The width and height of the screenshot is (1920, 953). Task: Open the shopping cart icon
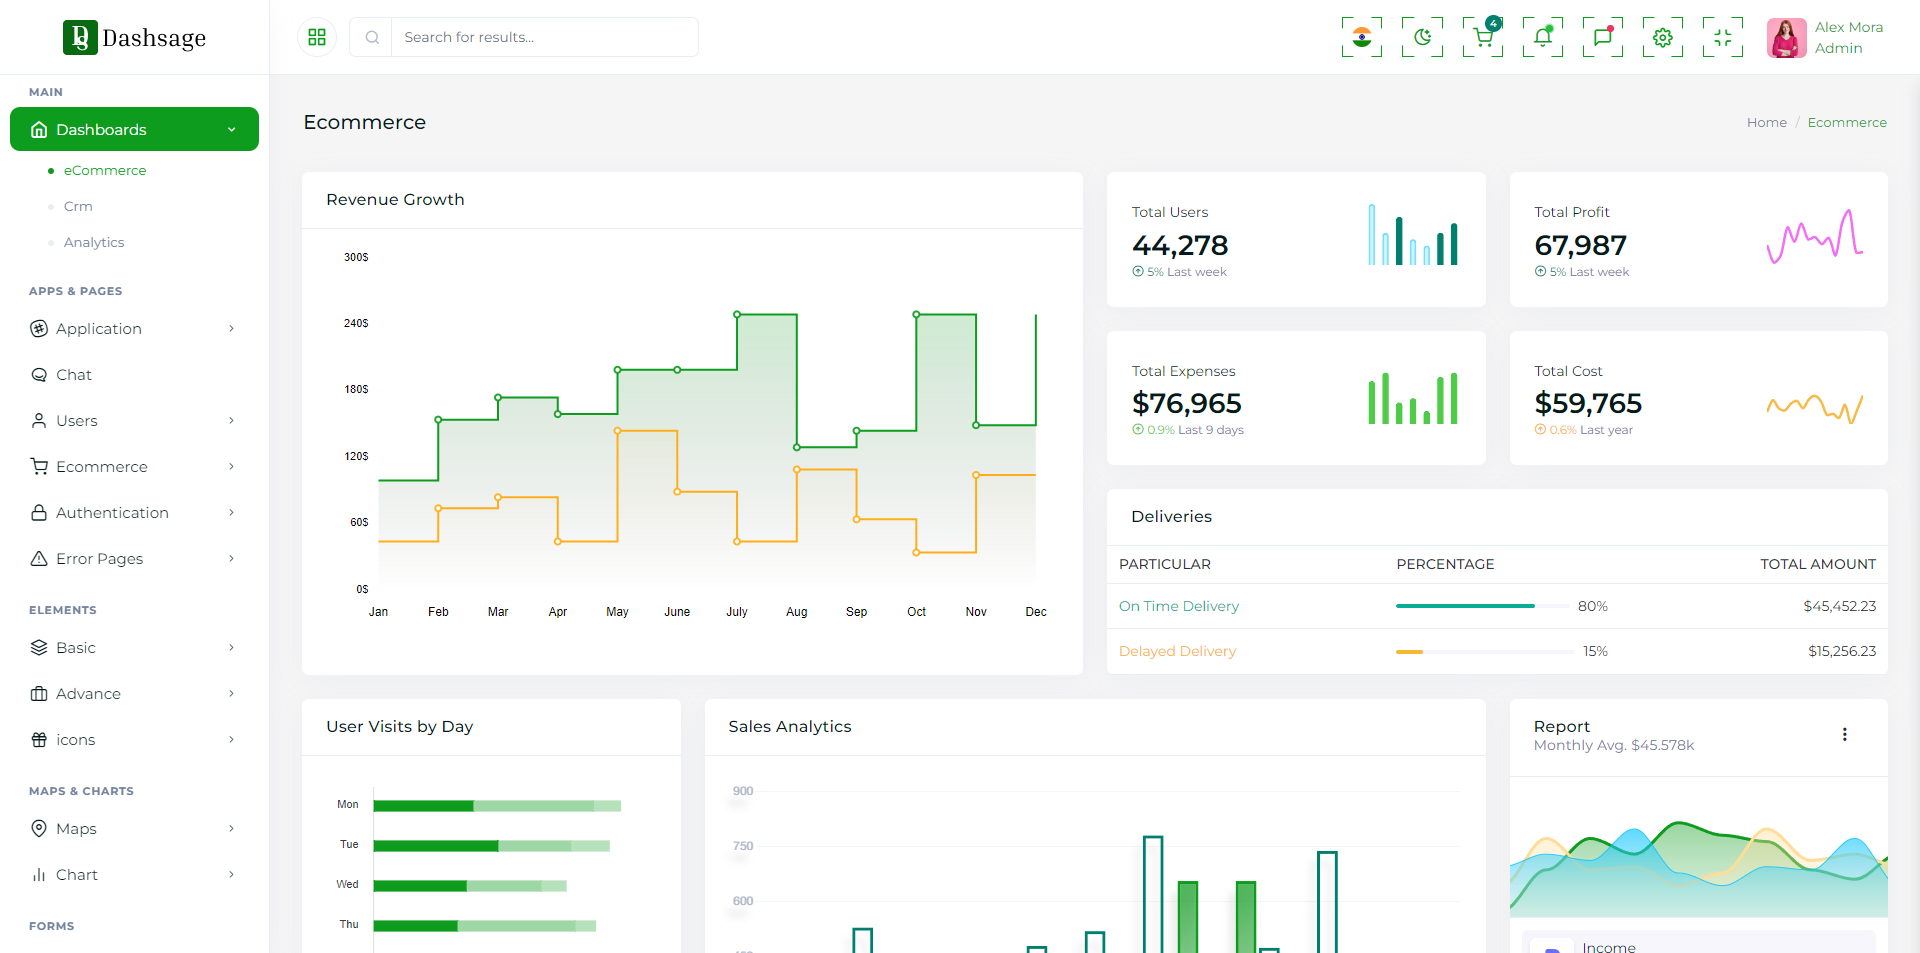tap(1483, 37)
